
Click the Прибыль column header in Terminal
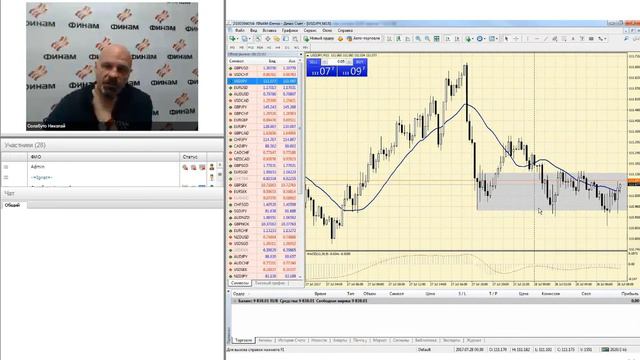click(629, 293)
